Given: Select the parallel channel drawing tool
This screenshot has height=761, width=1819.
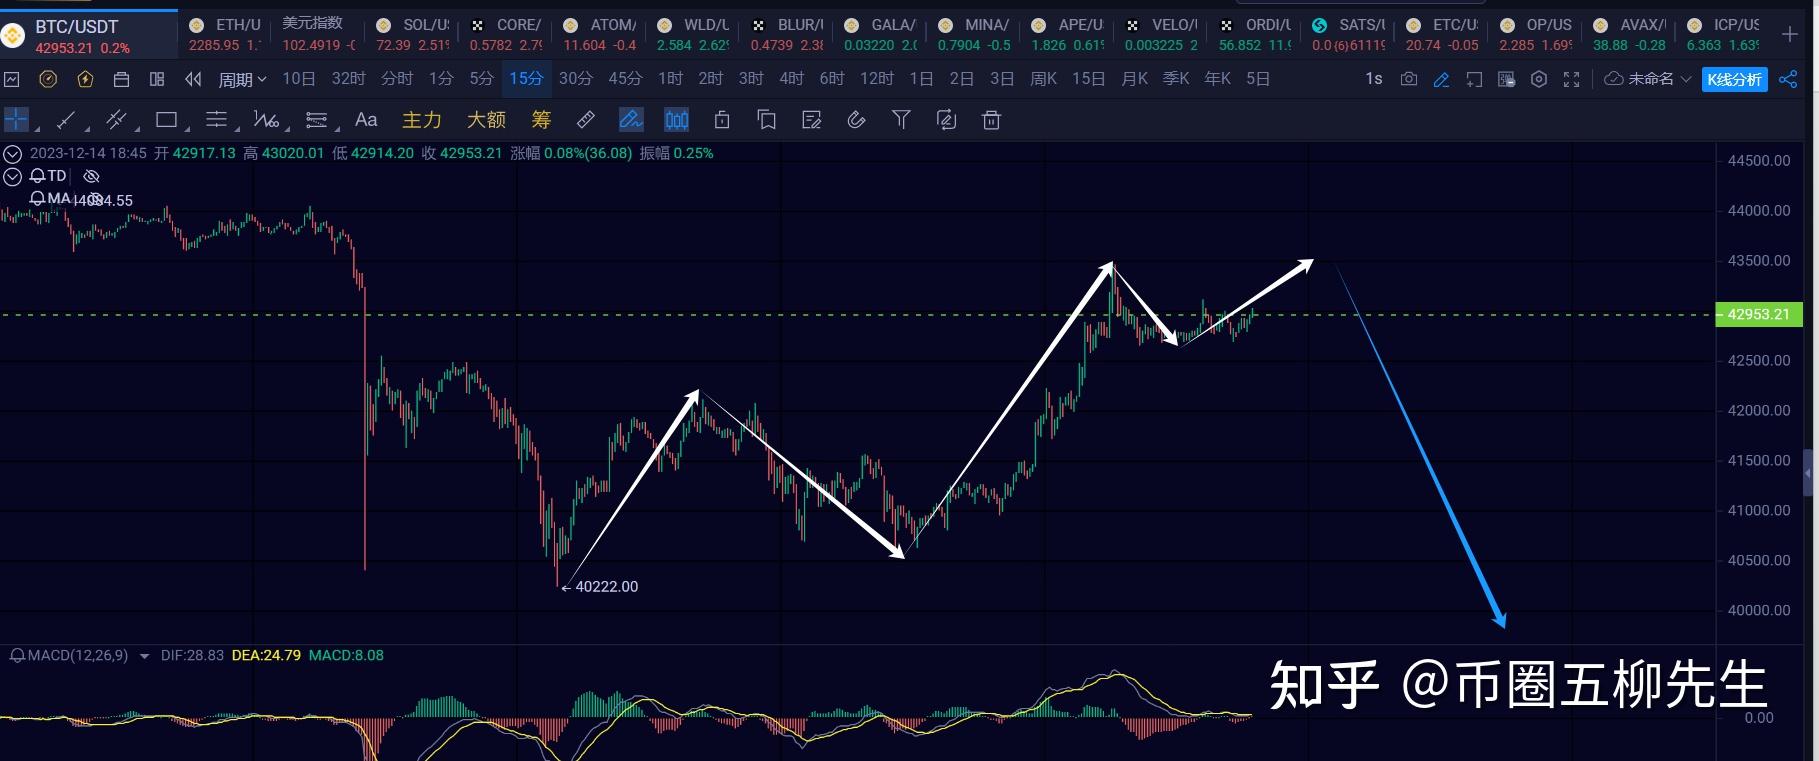Looking at the screenshot, I should [x=116, y=120].
